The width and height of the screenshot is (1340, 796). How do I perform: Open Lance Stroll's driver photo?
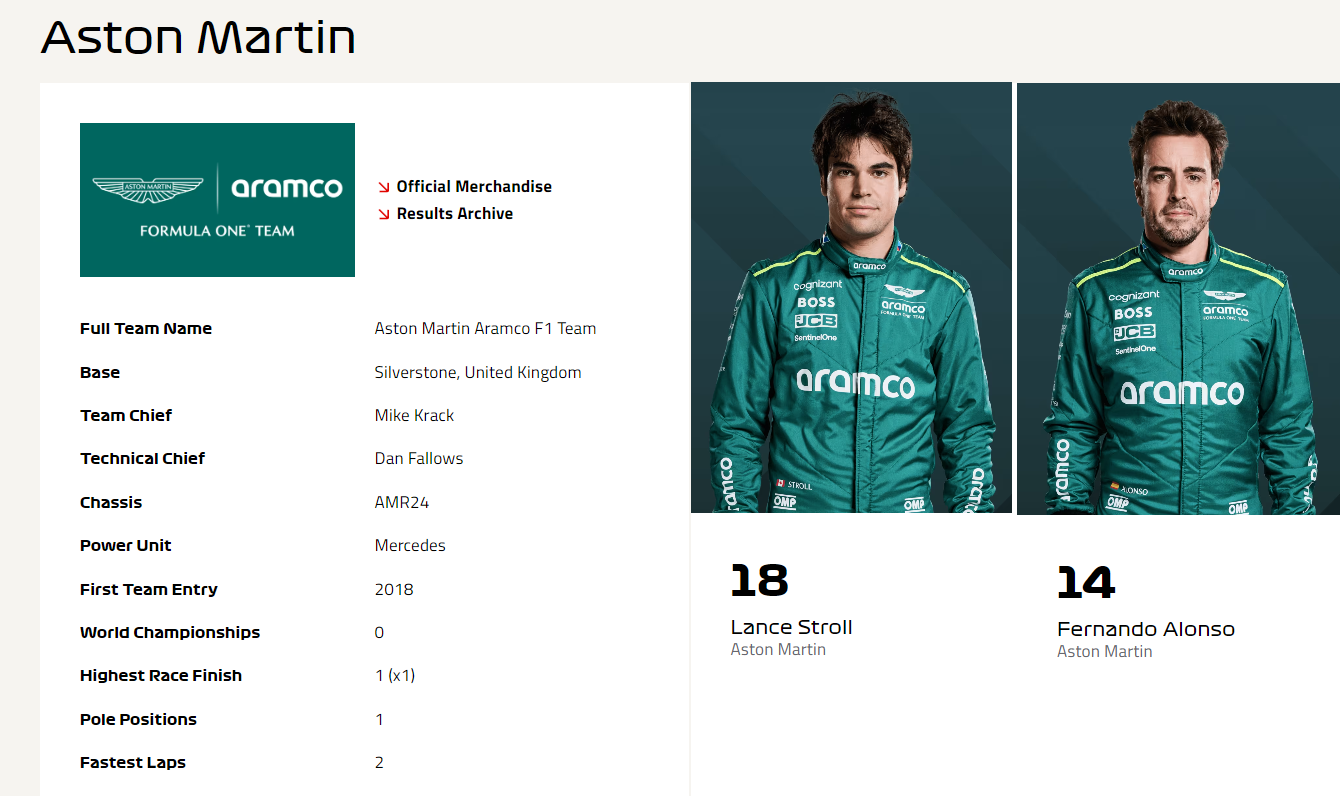pos(851,298)
